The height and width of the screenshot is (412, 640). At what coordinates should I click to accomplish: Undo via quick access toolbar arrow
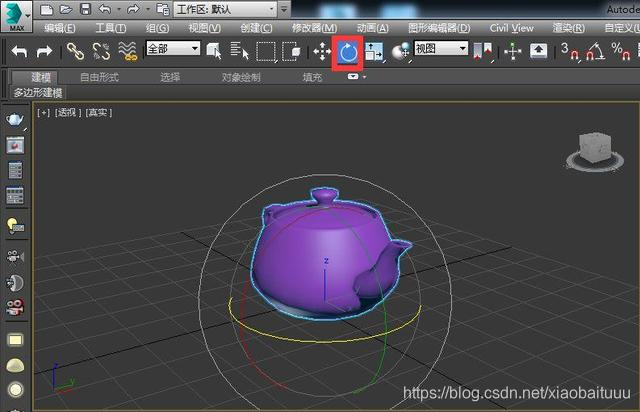[x=105, y=9]
